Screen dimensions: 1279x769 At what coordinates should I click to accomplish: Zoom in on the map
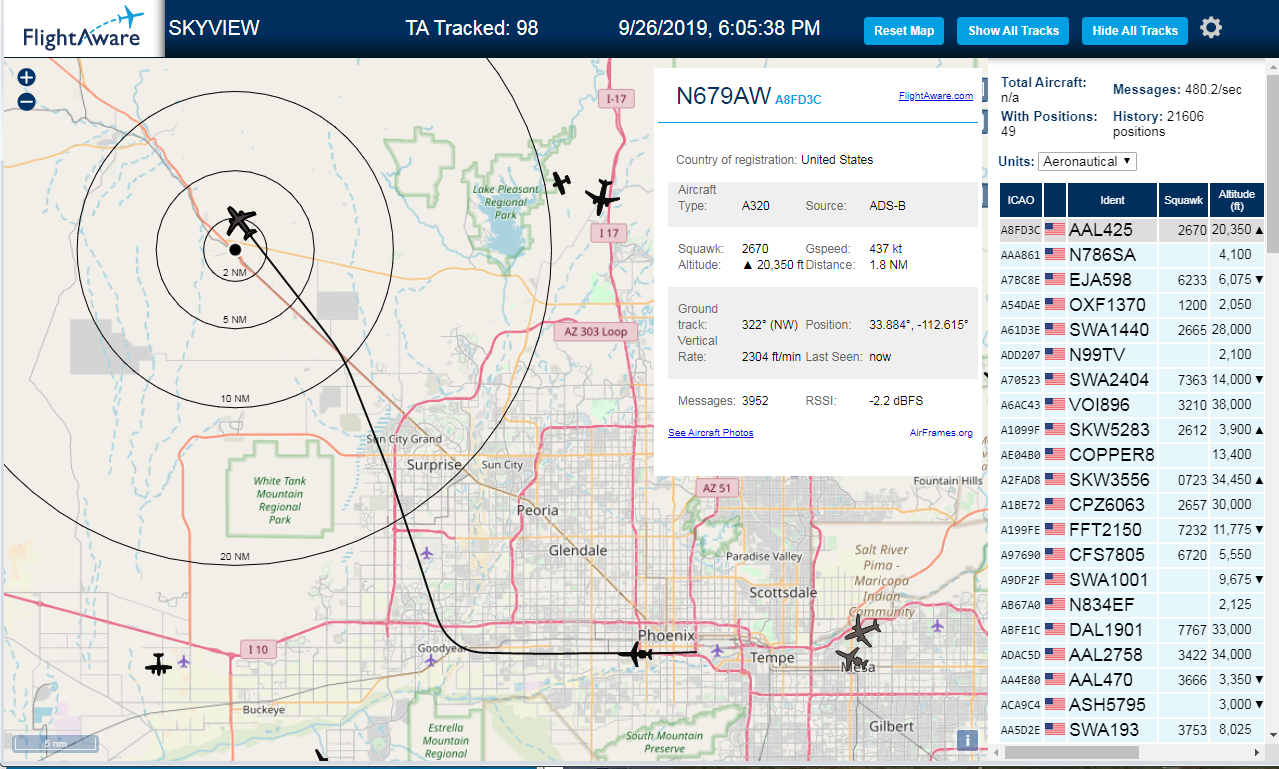tap(27, 77)
